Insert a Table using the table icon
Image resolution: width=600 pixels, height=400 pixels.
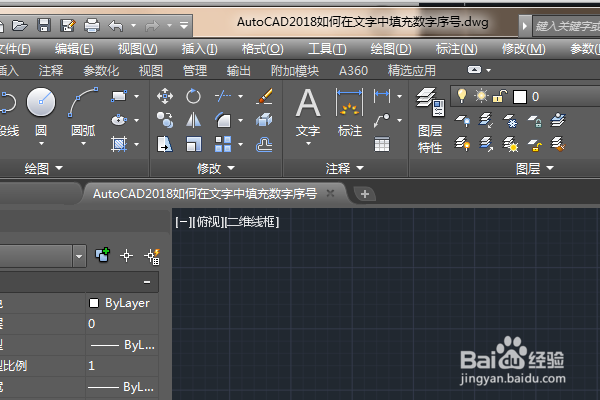[x=382, y=144]
